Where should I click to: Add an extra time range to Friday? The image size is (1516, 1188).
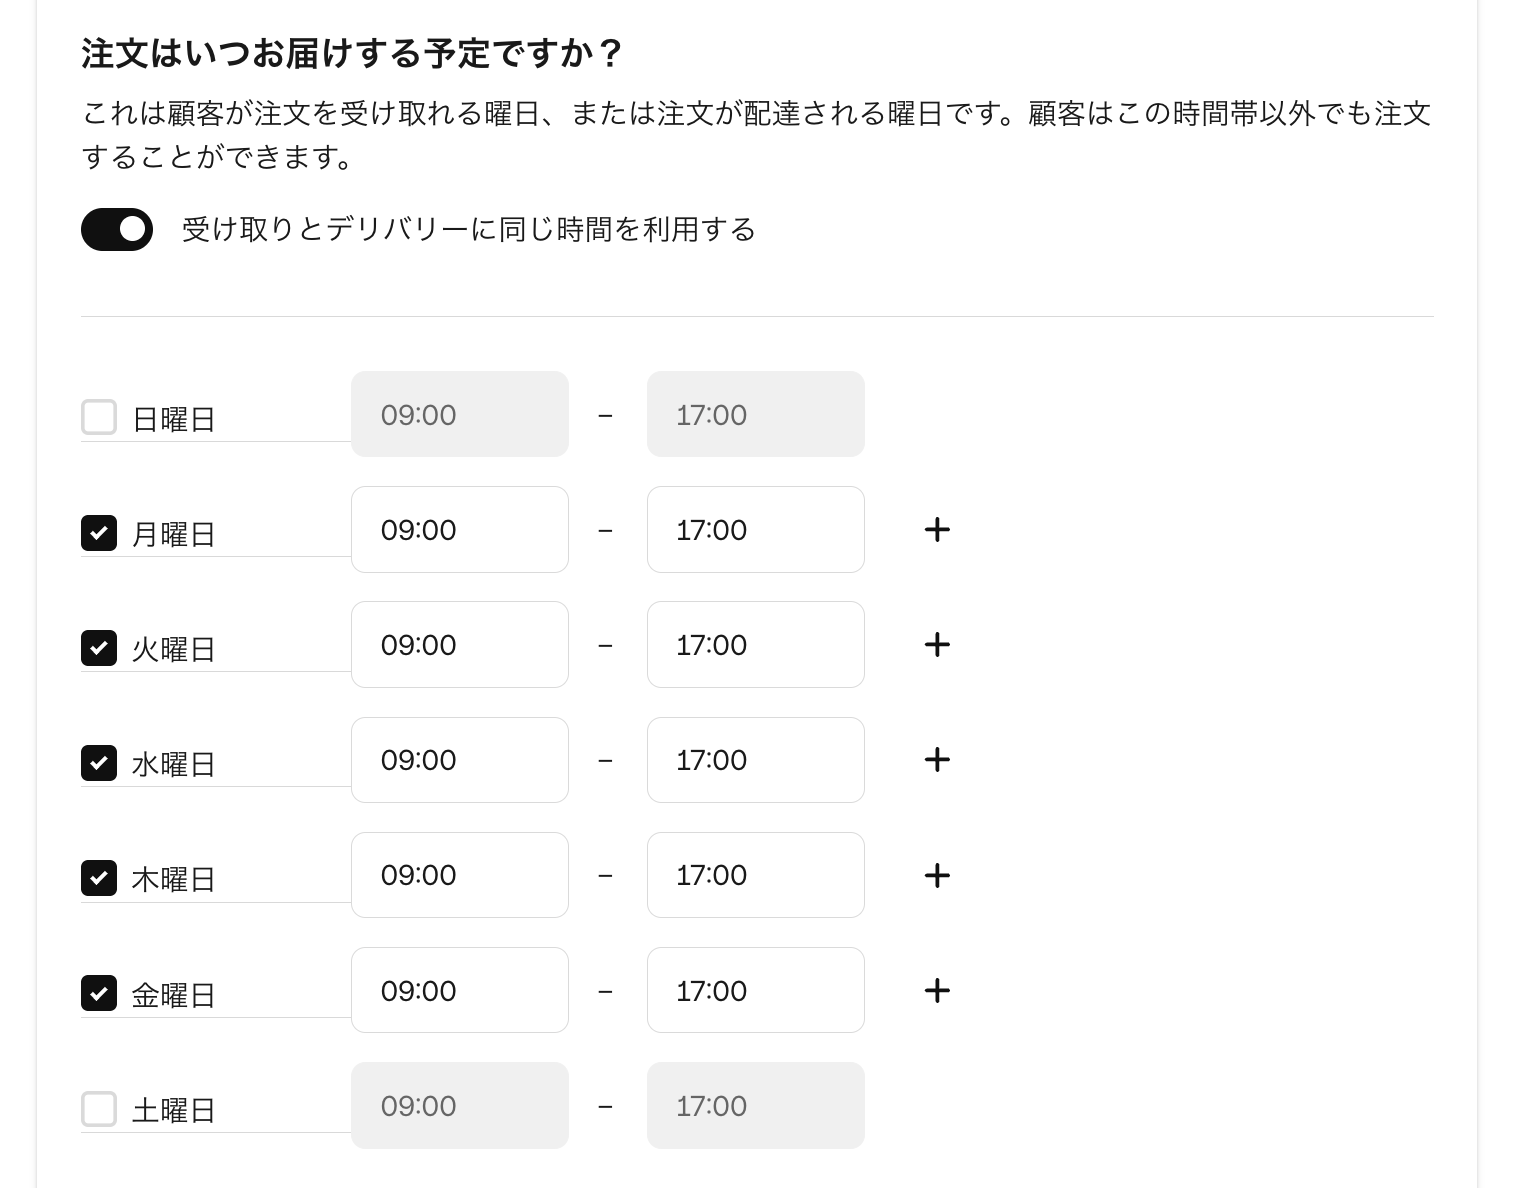[937, 990]
